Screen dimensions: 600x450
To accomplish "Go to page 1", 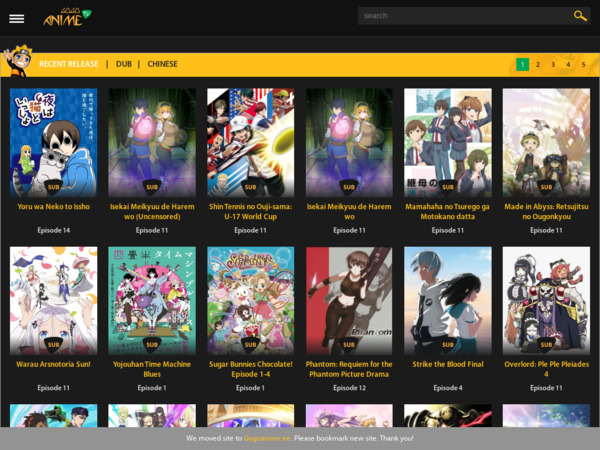I will pos(522,64).
